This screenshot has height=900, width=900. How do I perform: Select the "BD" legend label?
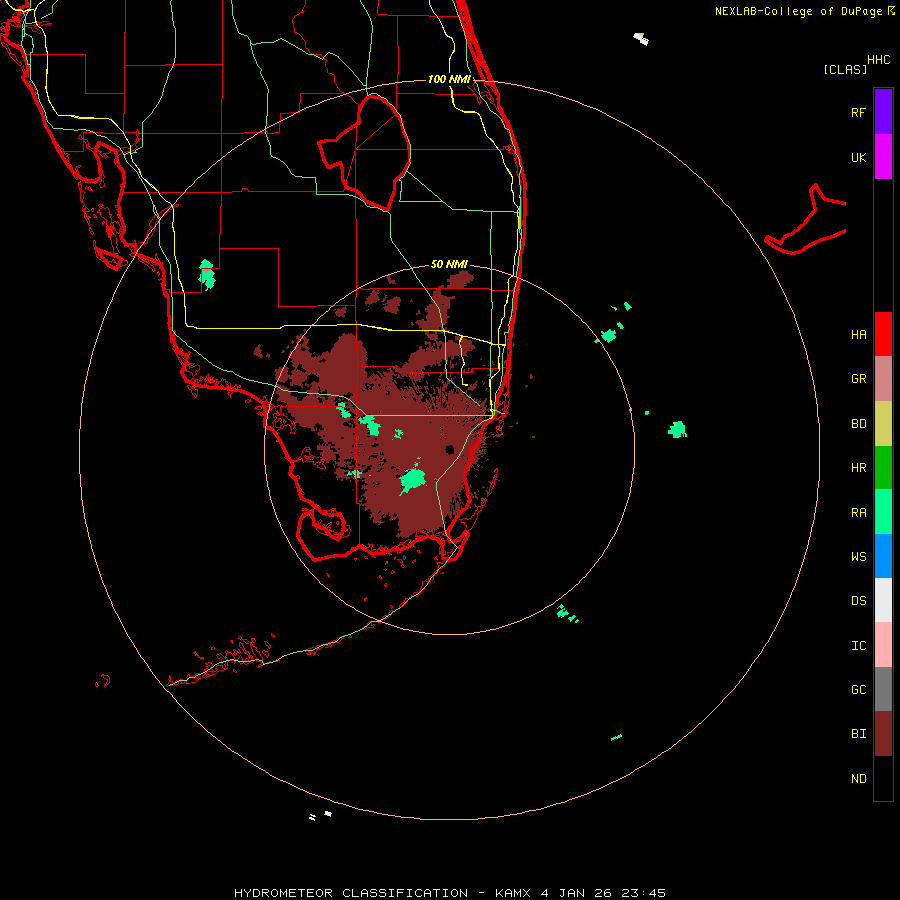click(x=858, y=424)
